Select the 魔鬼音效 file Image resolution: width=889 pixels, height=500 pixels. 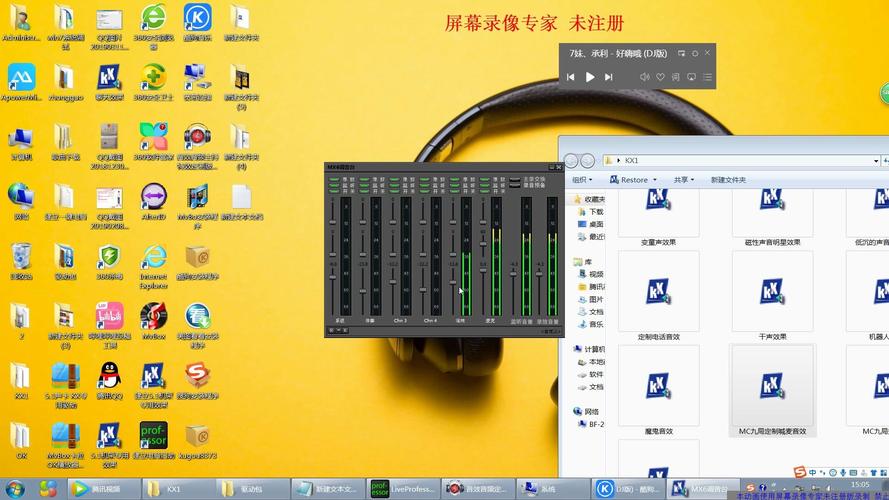pos(658,392)
